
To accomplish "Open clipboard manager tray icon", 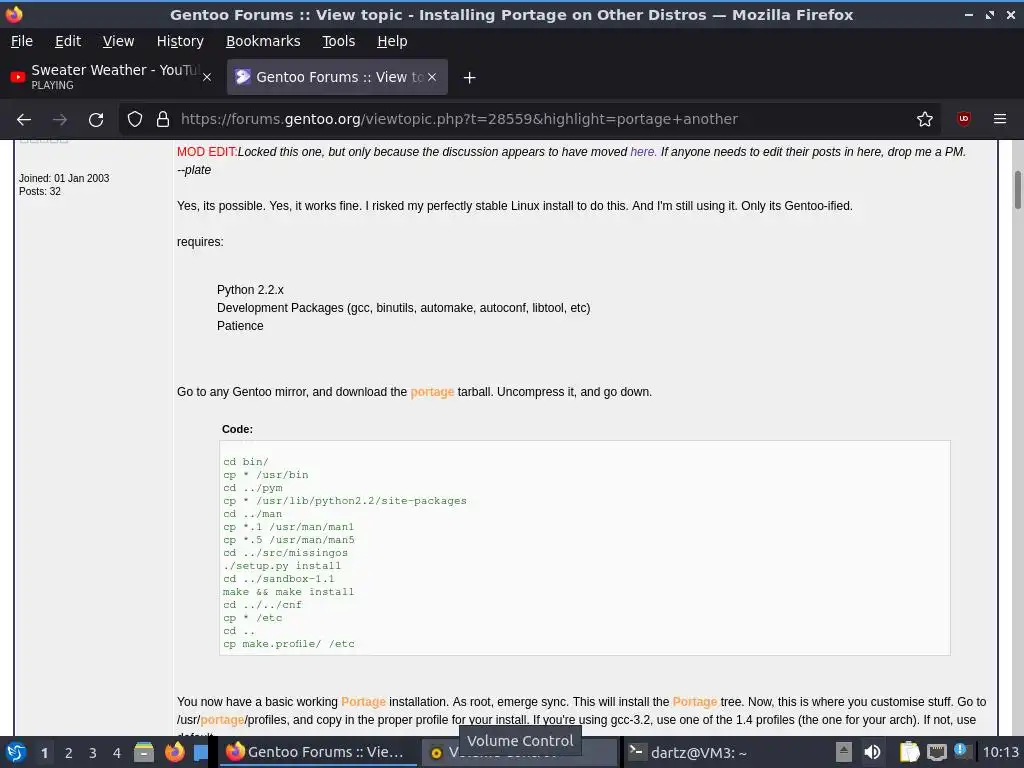I will [909, 752].
